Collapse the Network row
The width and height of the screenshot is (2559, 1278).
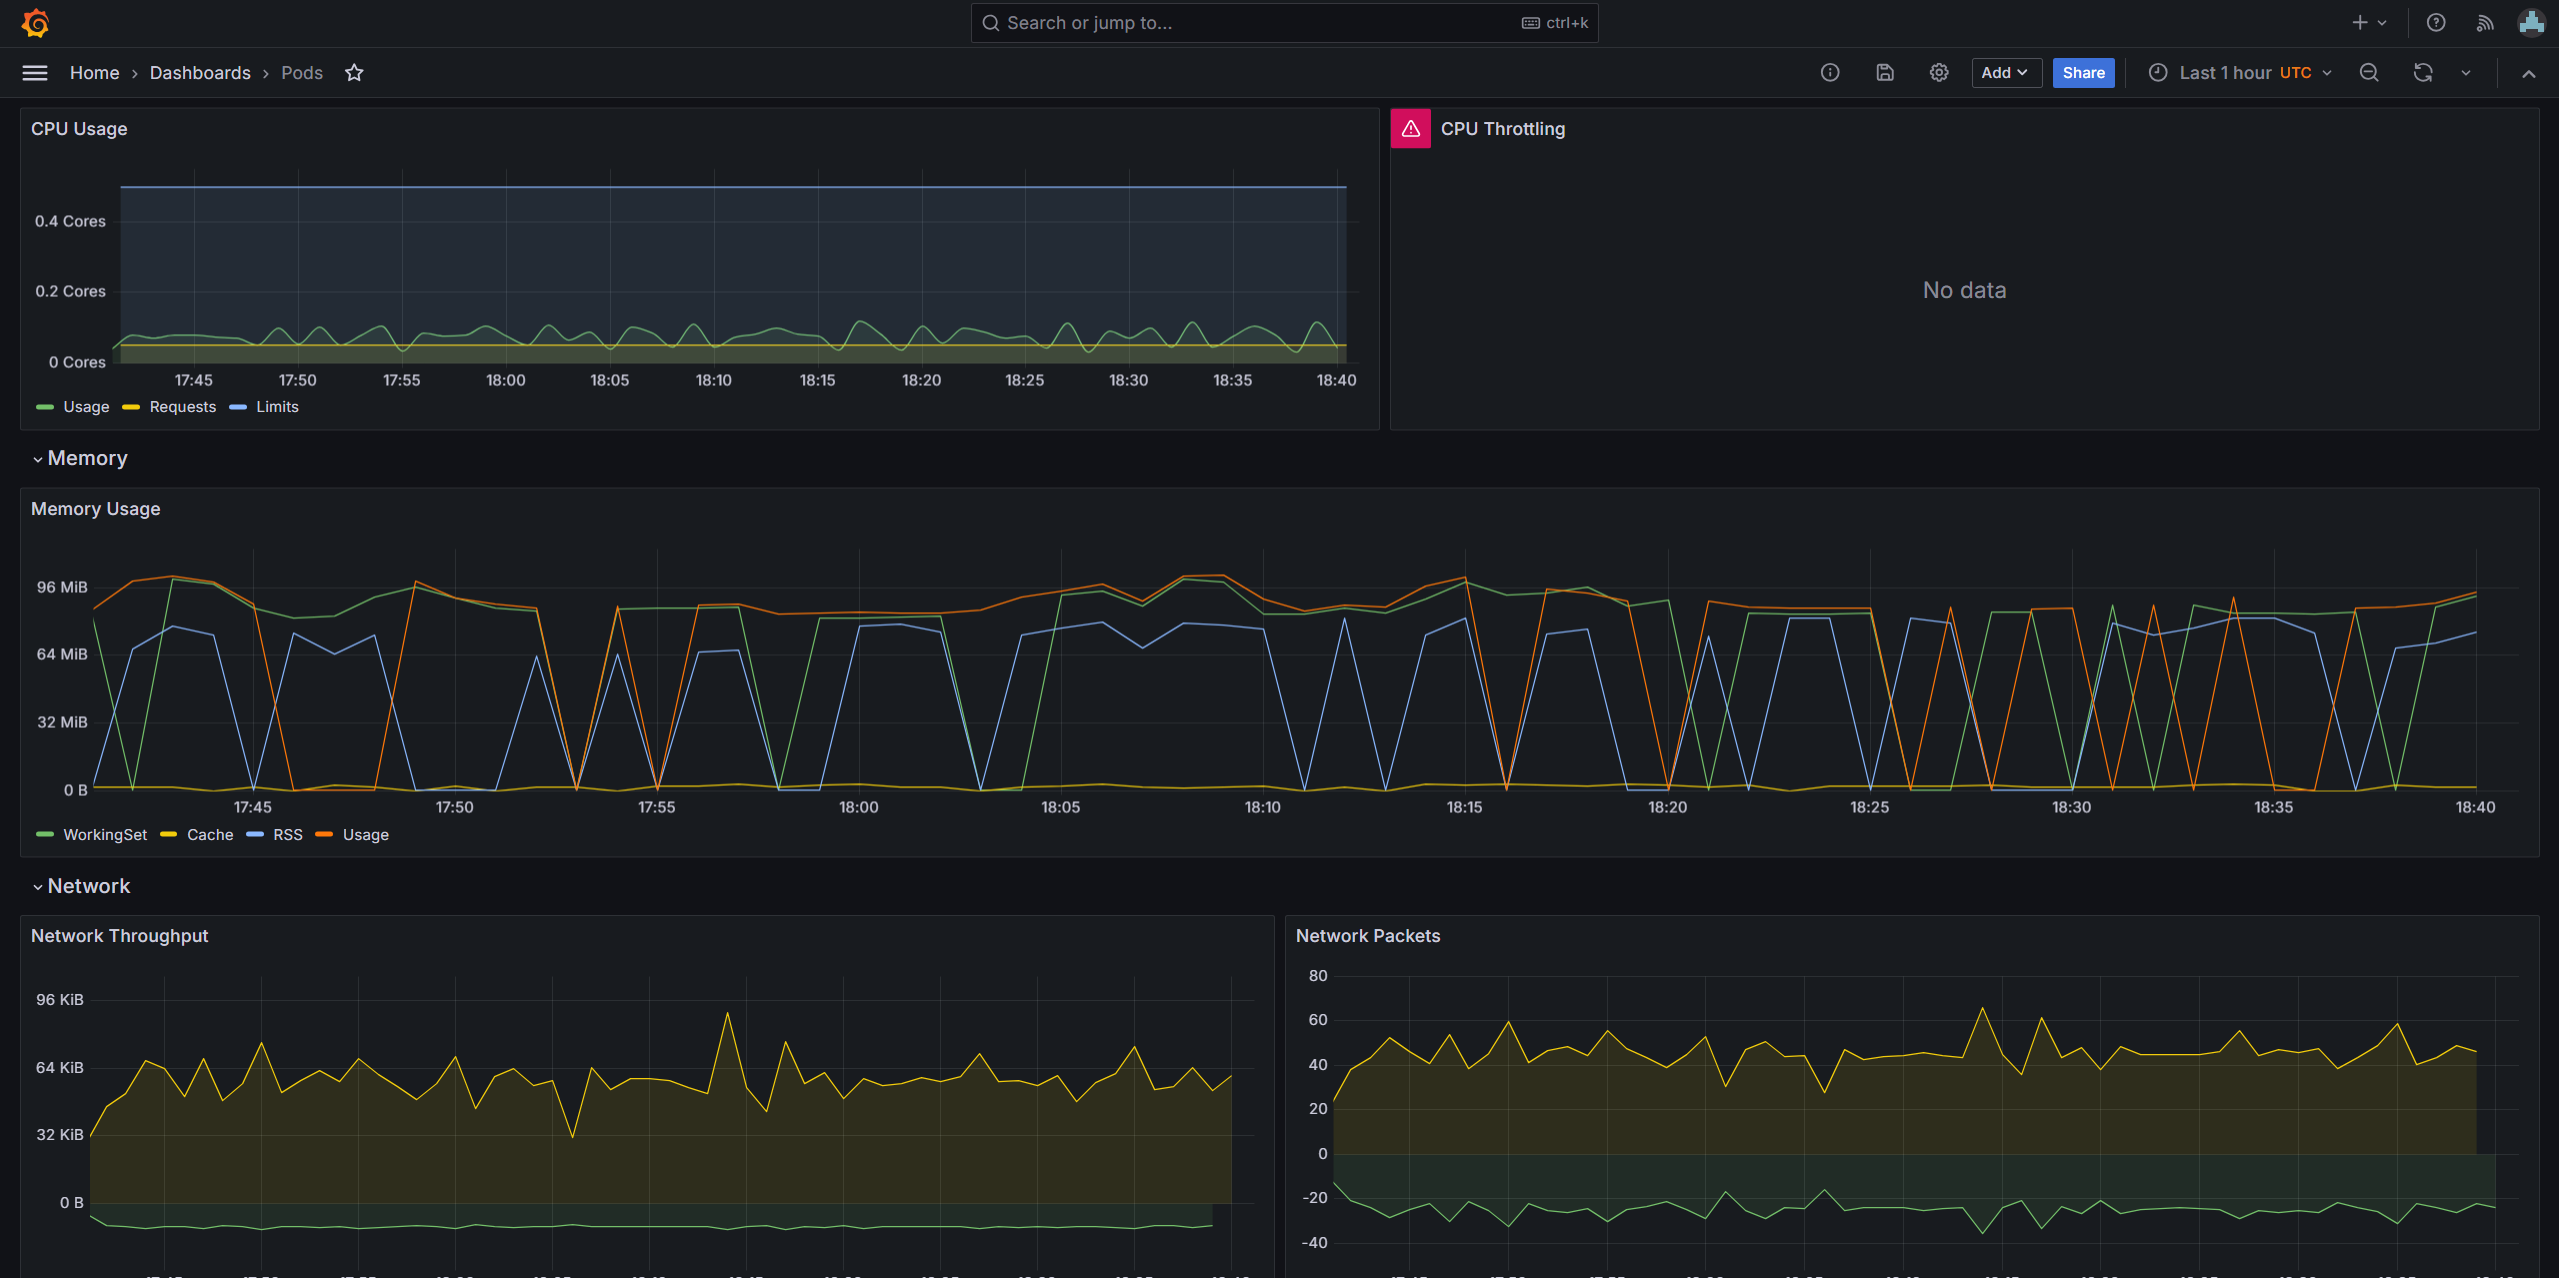[81, 886]
